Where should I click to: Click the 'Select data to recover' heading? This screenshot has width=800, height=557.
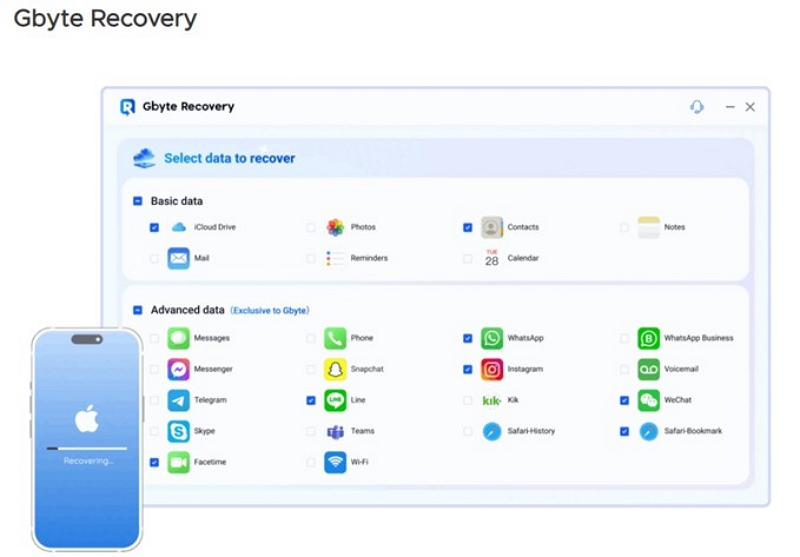pyautogui.click(x=230, y=158)
